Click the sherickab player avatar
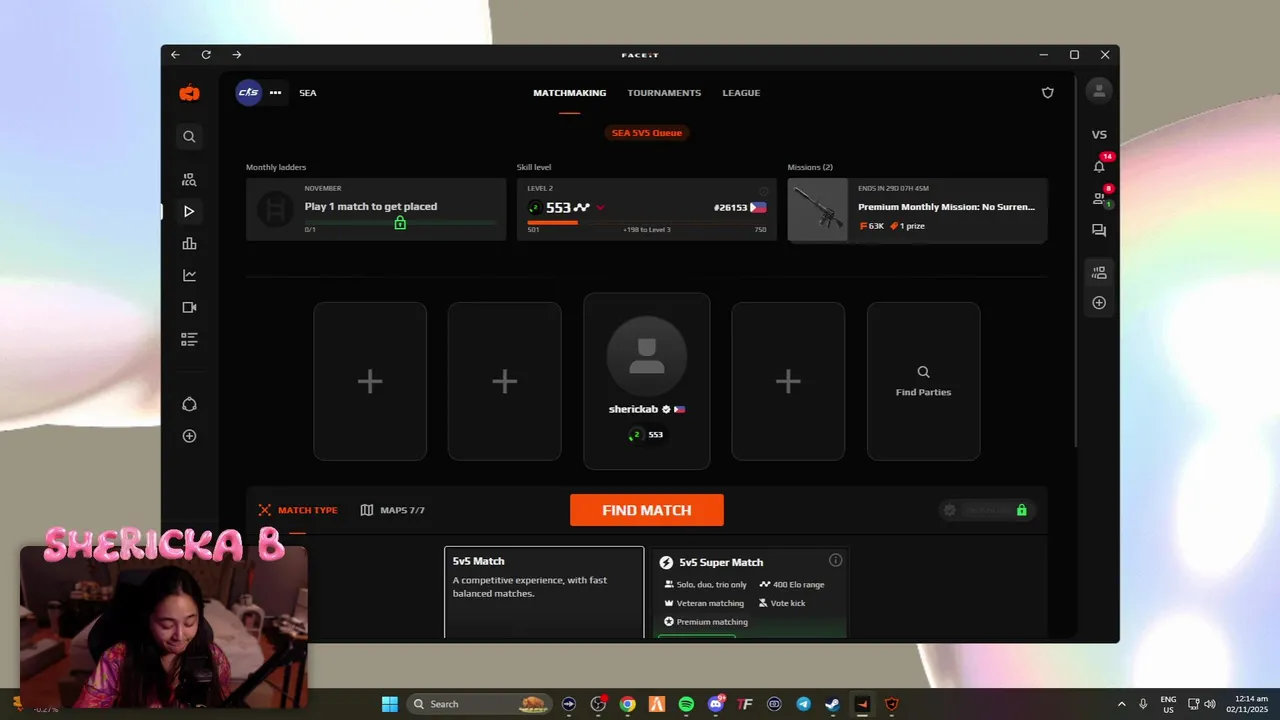The image size is (1280, 720). [x=647, y=358]
